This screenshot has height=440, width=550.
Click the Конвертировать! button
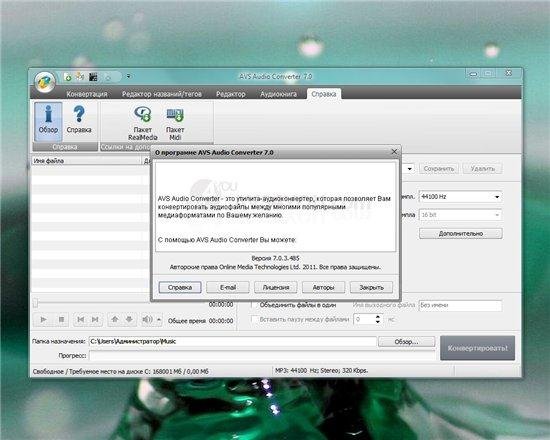(477, 348)
